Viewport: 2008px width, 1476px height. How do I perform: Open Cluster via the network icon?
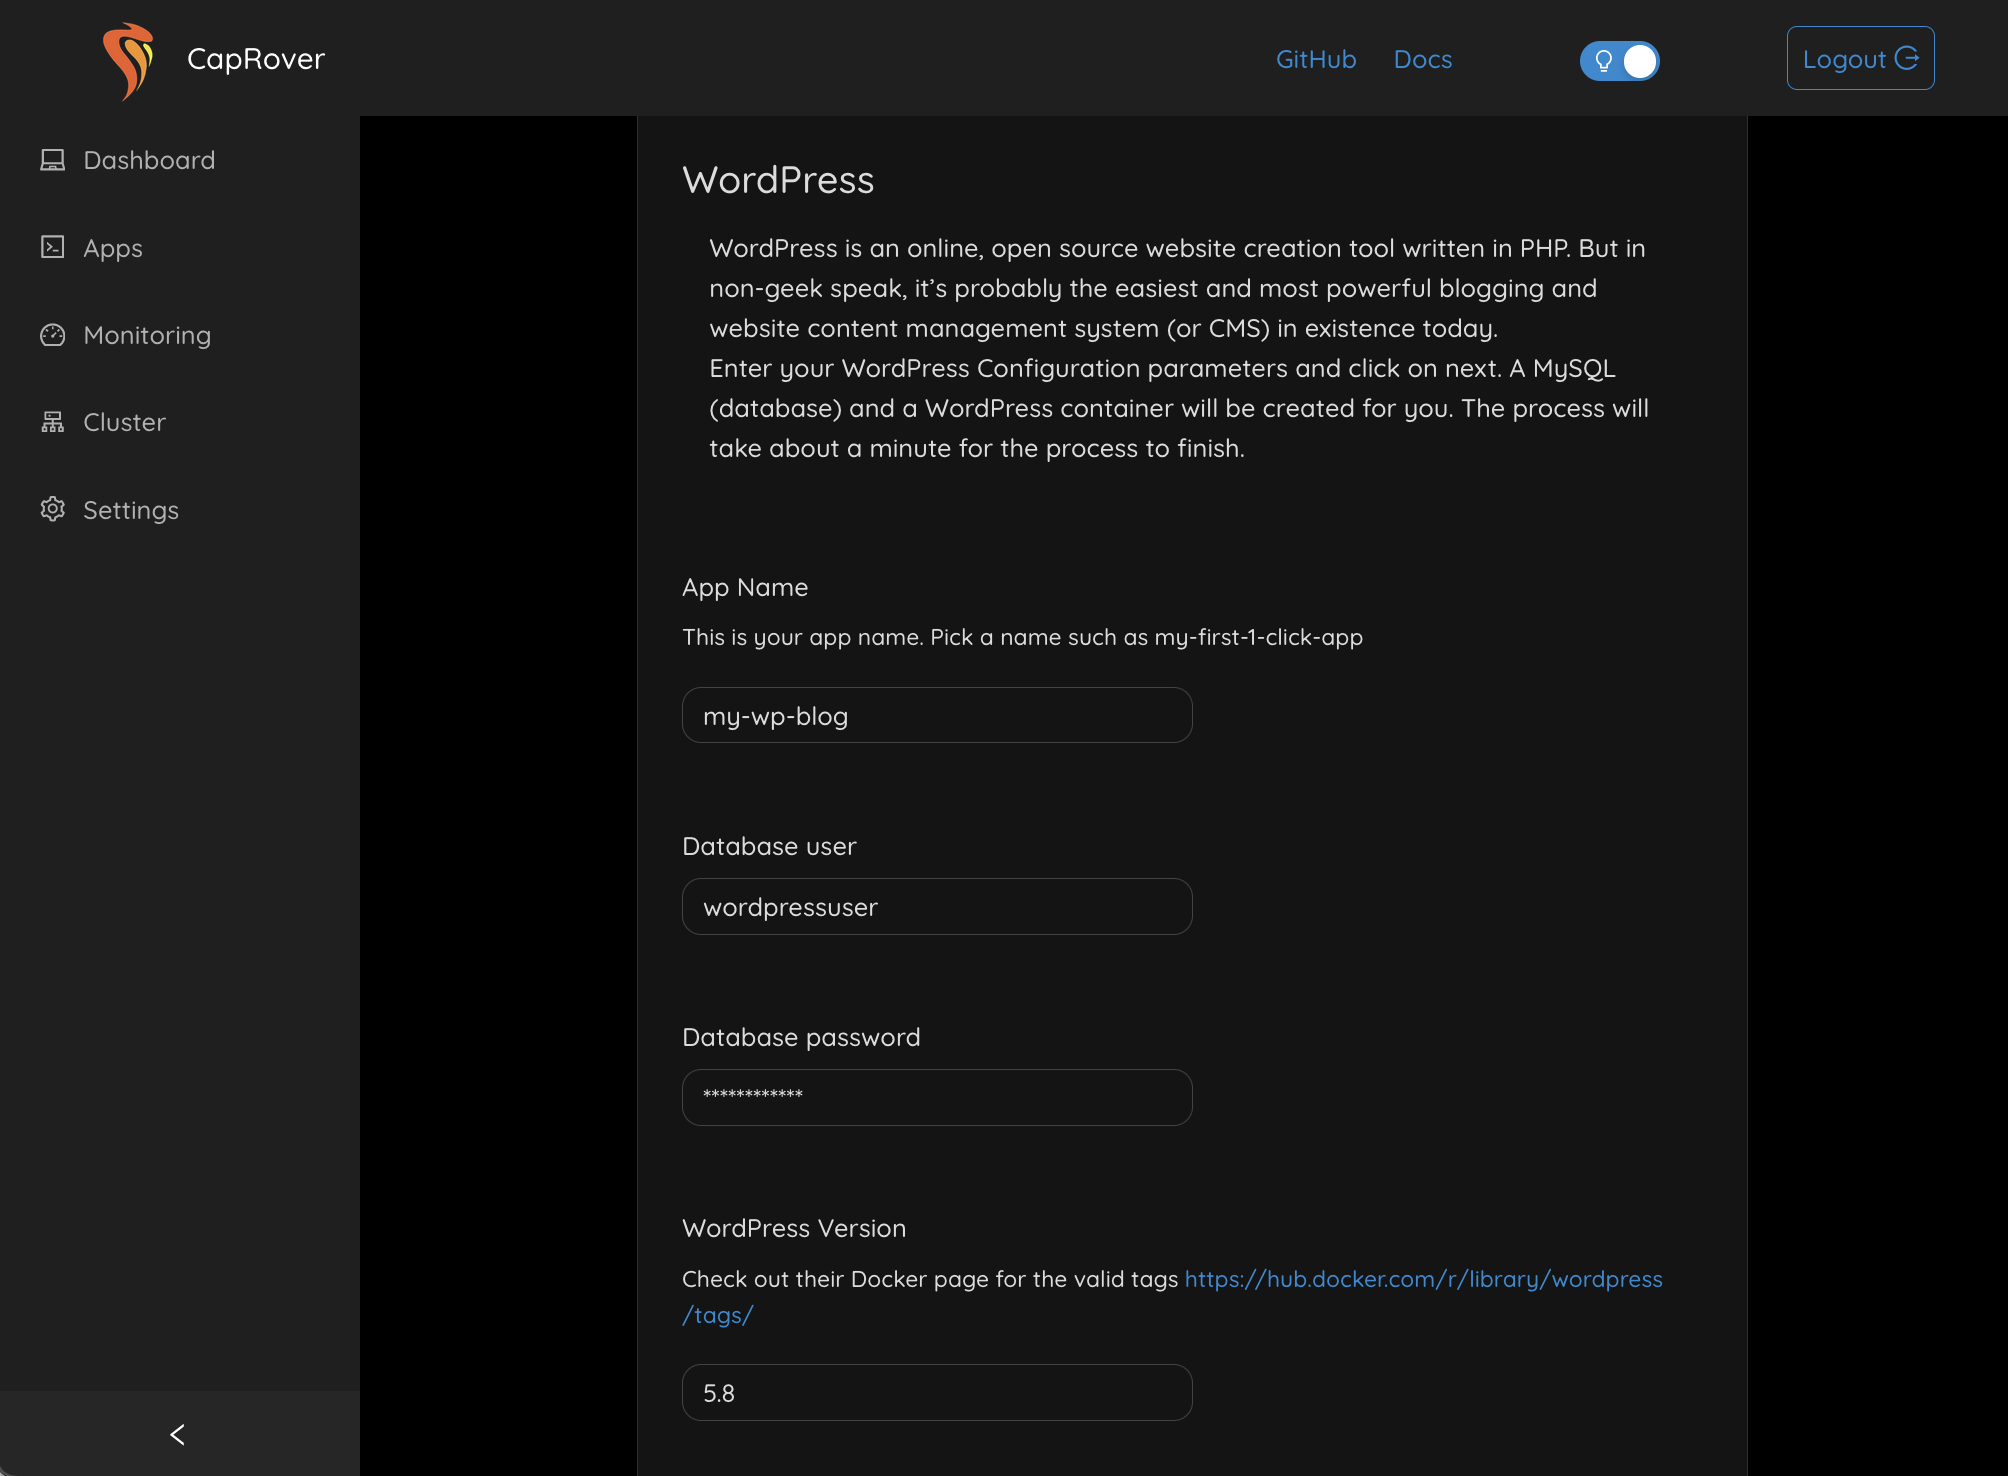pyautogui.click(x=53, y=421)
